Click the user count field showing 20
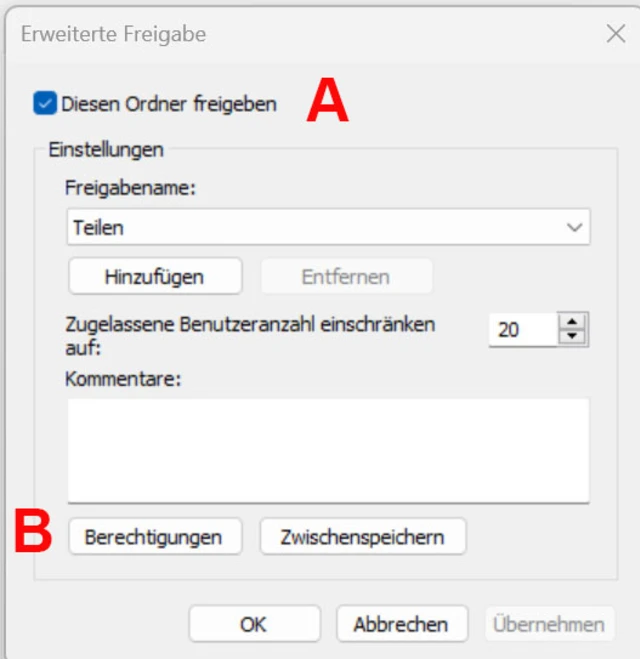This screenshot has height=659, width=640. (521, 329)
